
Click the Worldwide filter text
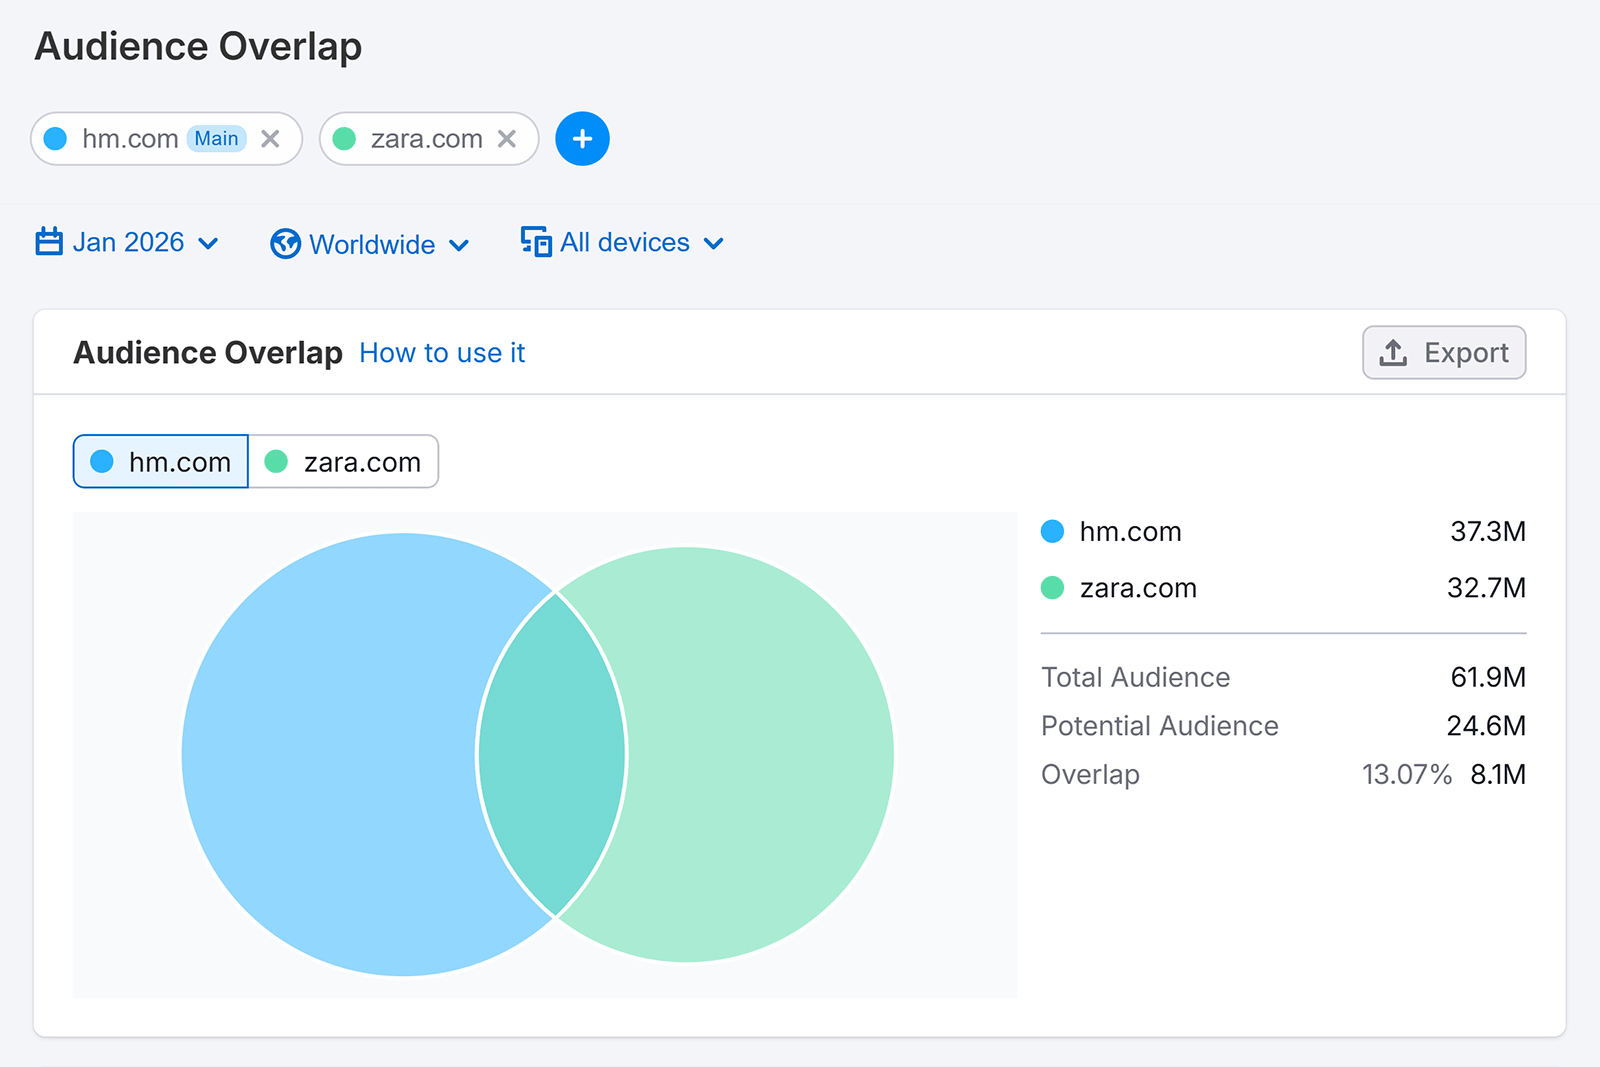coord(372,245)
